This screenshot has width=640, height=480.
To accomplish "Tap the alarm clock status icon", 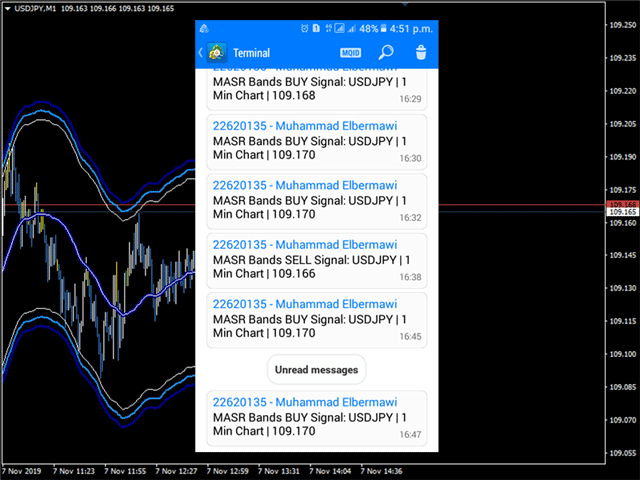I will pyautogui.click(x=304, y=29).
